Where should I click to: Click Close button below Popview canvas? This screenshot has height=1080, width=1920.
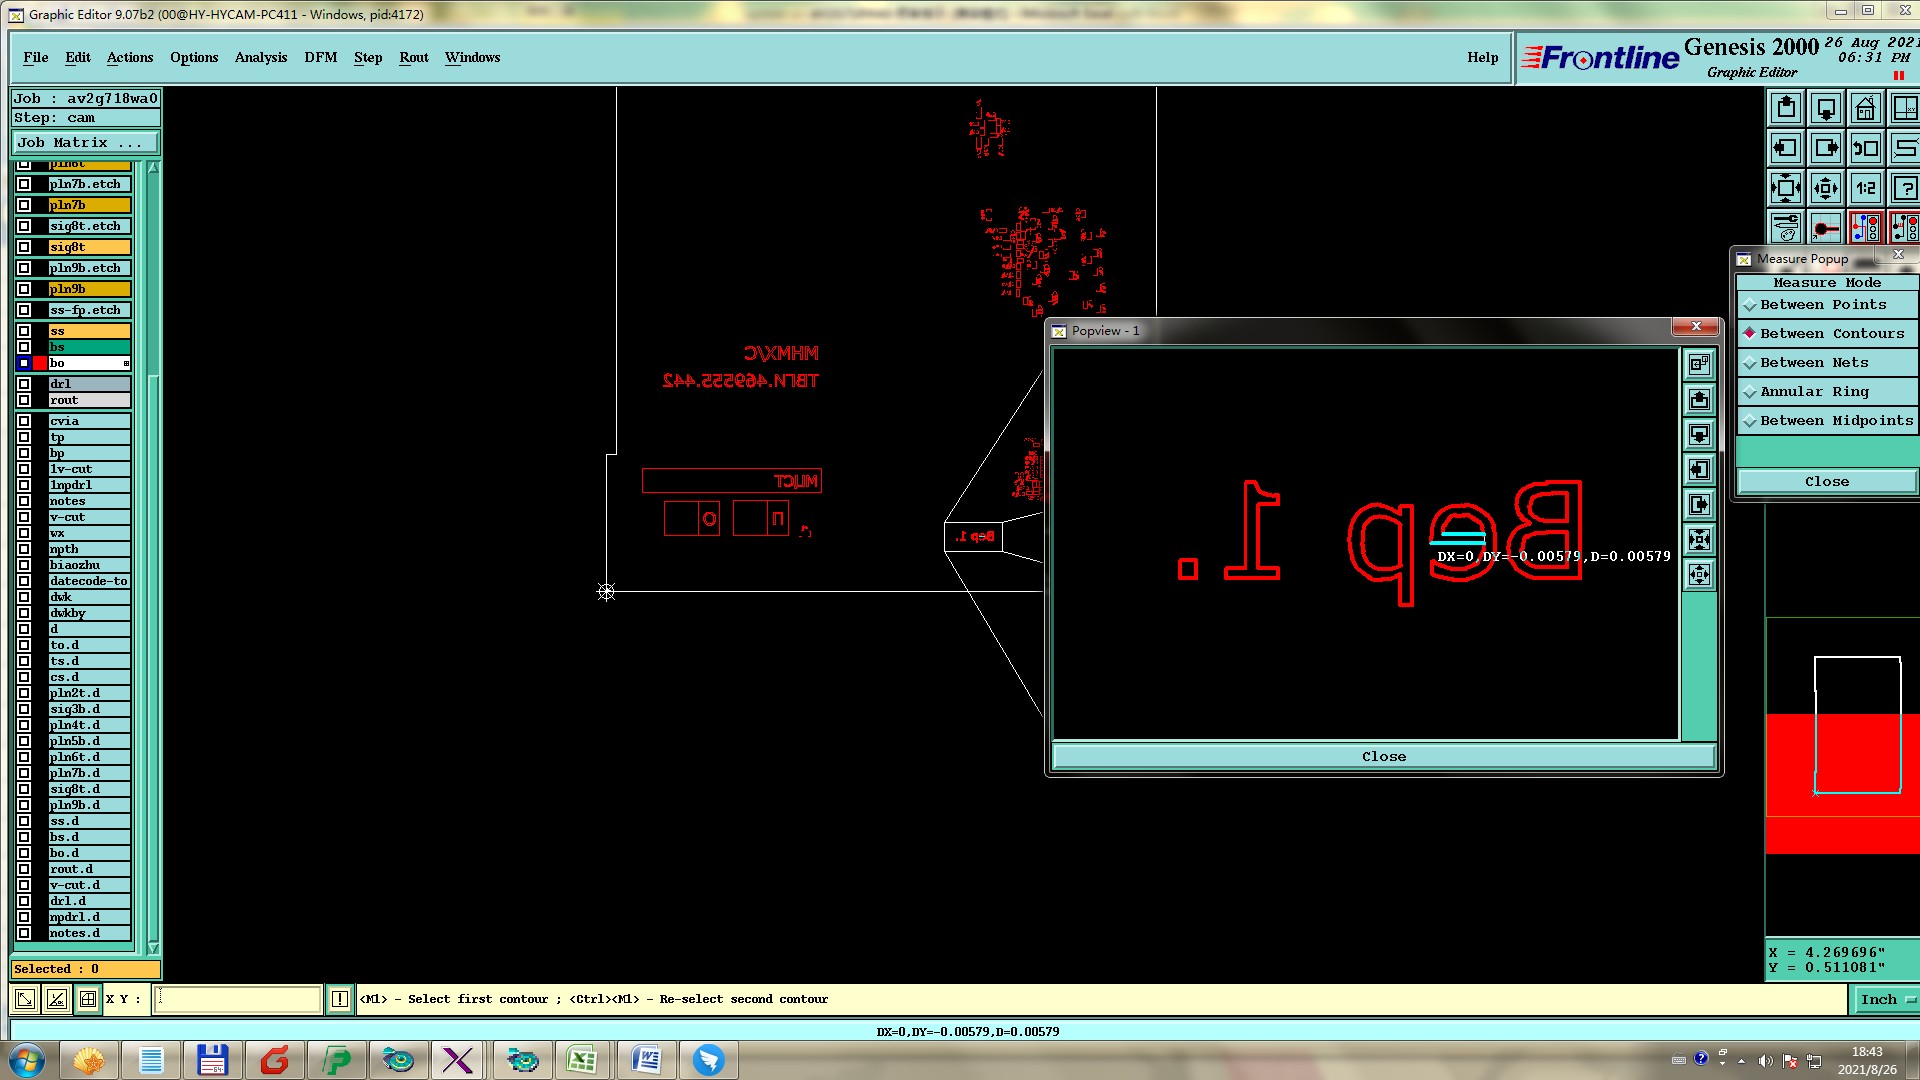tap(1383, 757)
